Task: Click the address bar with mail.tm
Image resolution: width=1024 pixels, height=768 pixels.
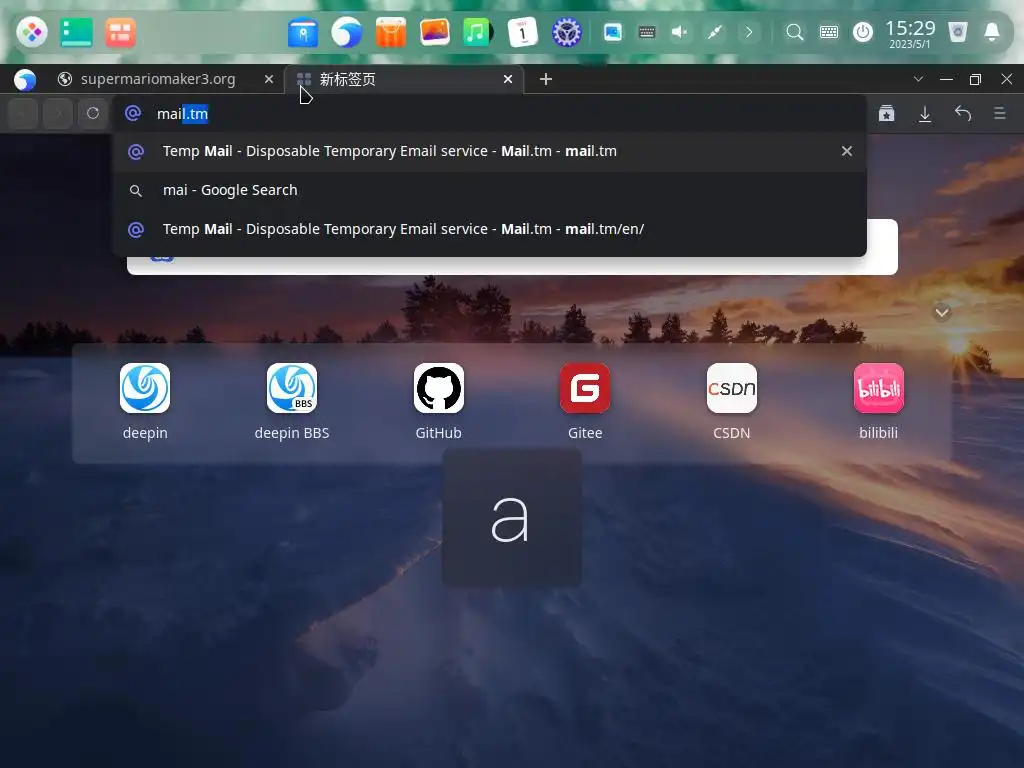Action: click(x=490, y=114)
